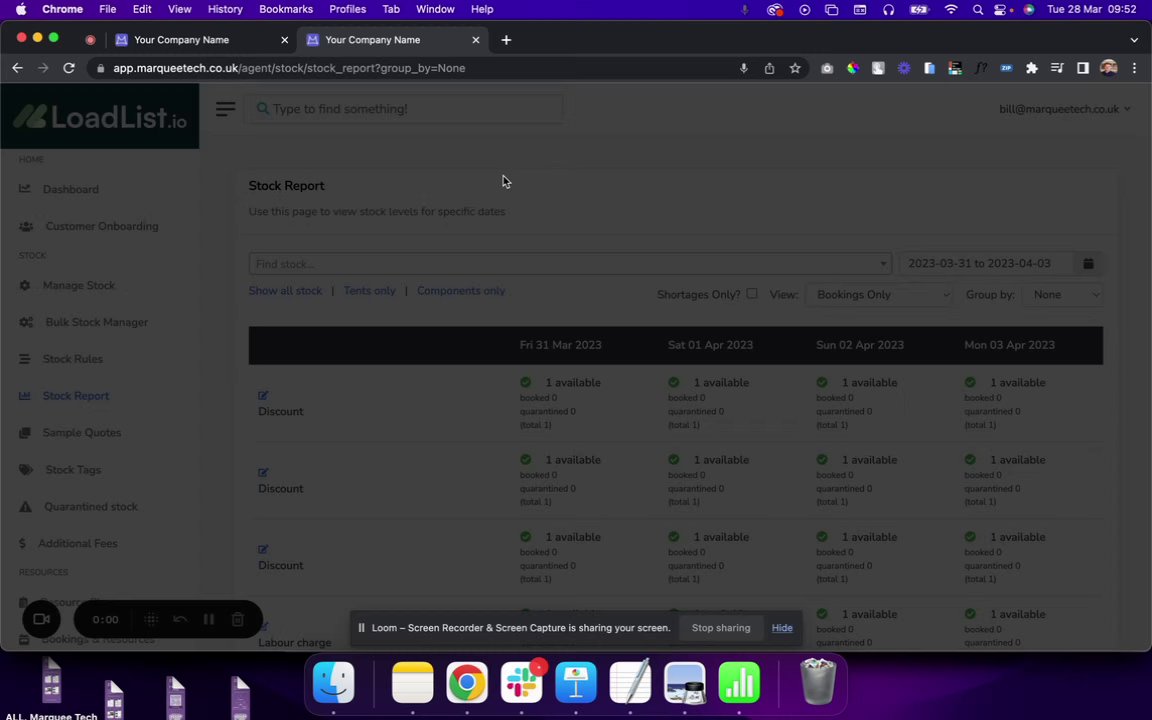Open Sample Quotes in sidebar
This screenshot has width=1152, height=720.
[82, 433]
